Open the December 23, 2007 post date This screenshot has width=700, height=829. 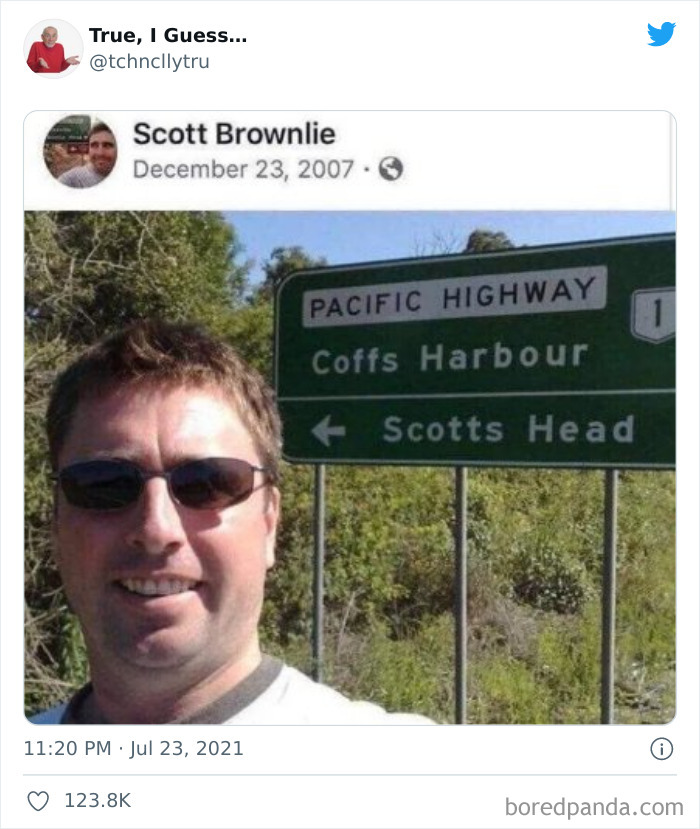pos(243,170)
